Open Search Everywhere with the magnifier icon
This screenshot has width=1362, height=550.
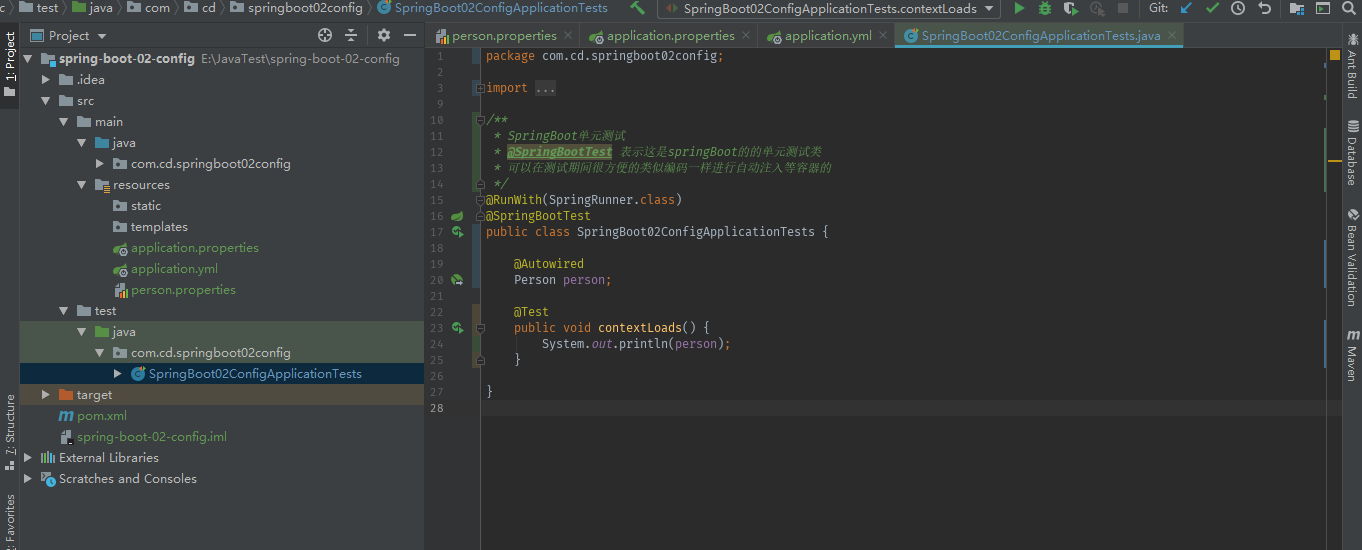1350,8
